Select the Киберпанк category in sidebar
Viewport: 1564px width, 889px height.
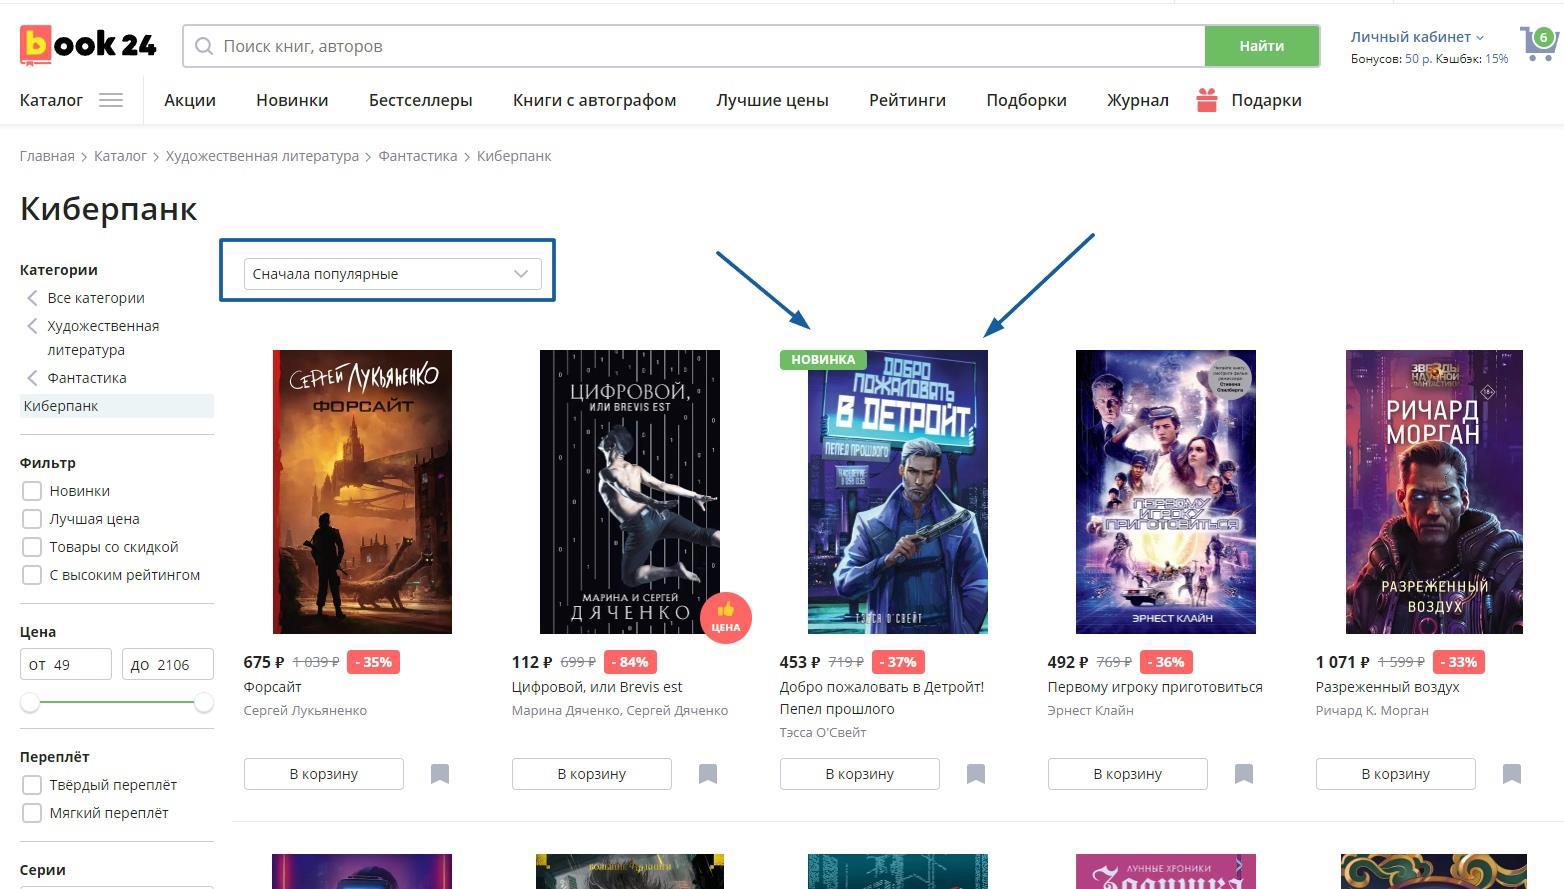(117, 406)
